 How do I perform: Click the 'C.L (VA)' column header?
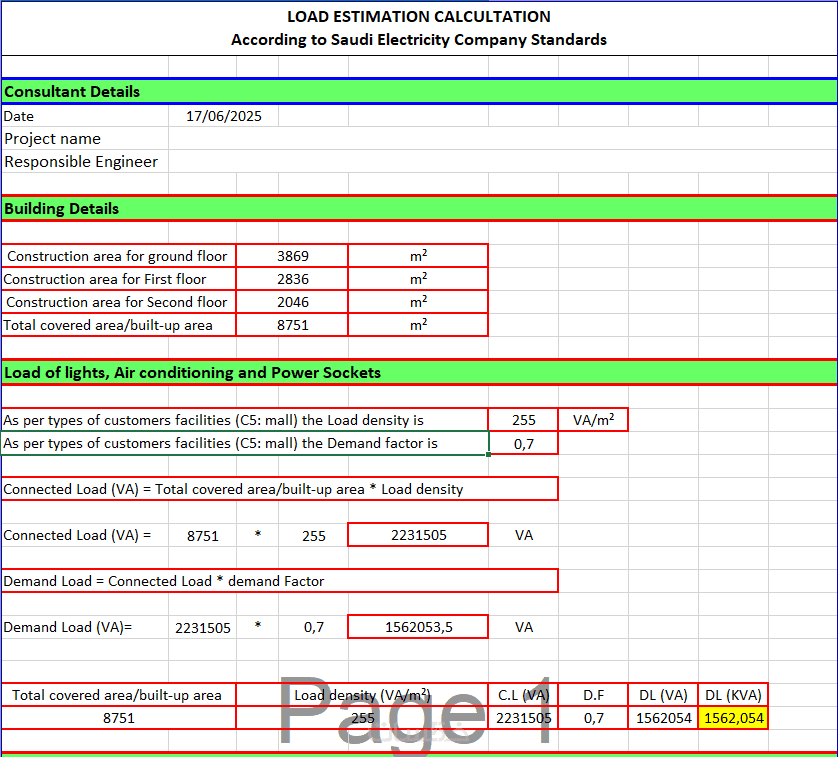tap(523, 695)
